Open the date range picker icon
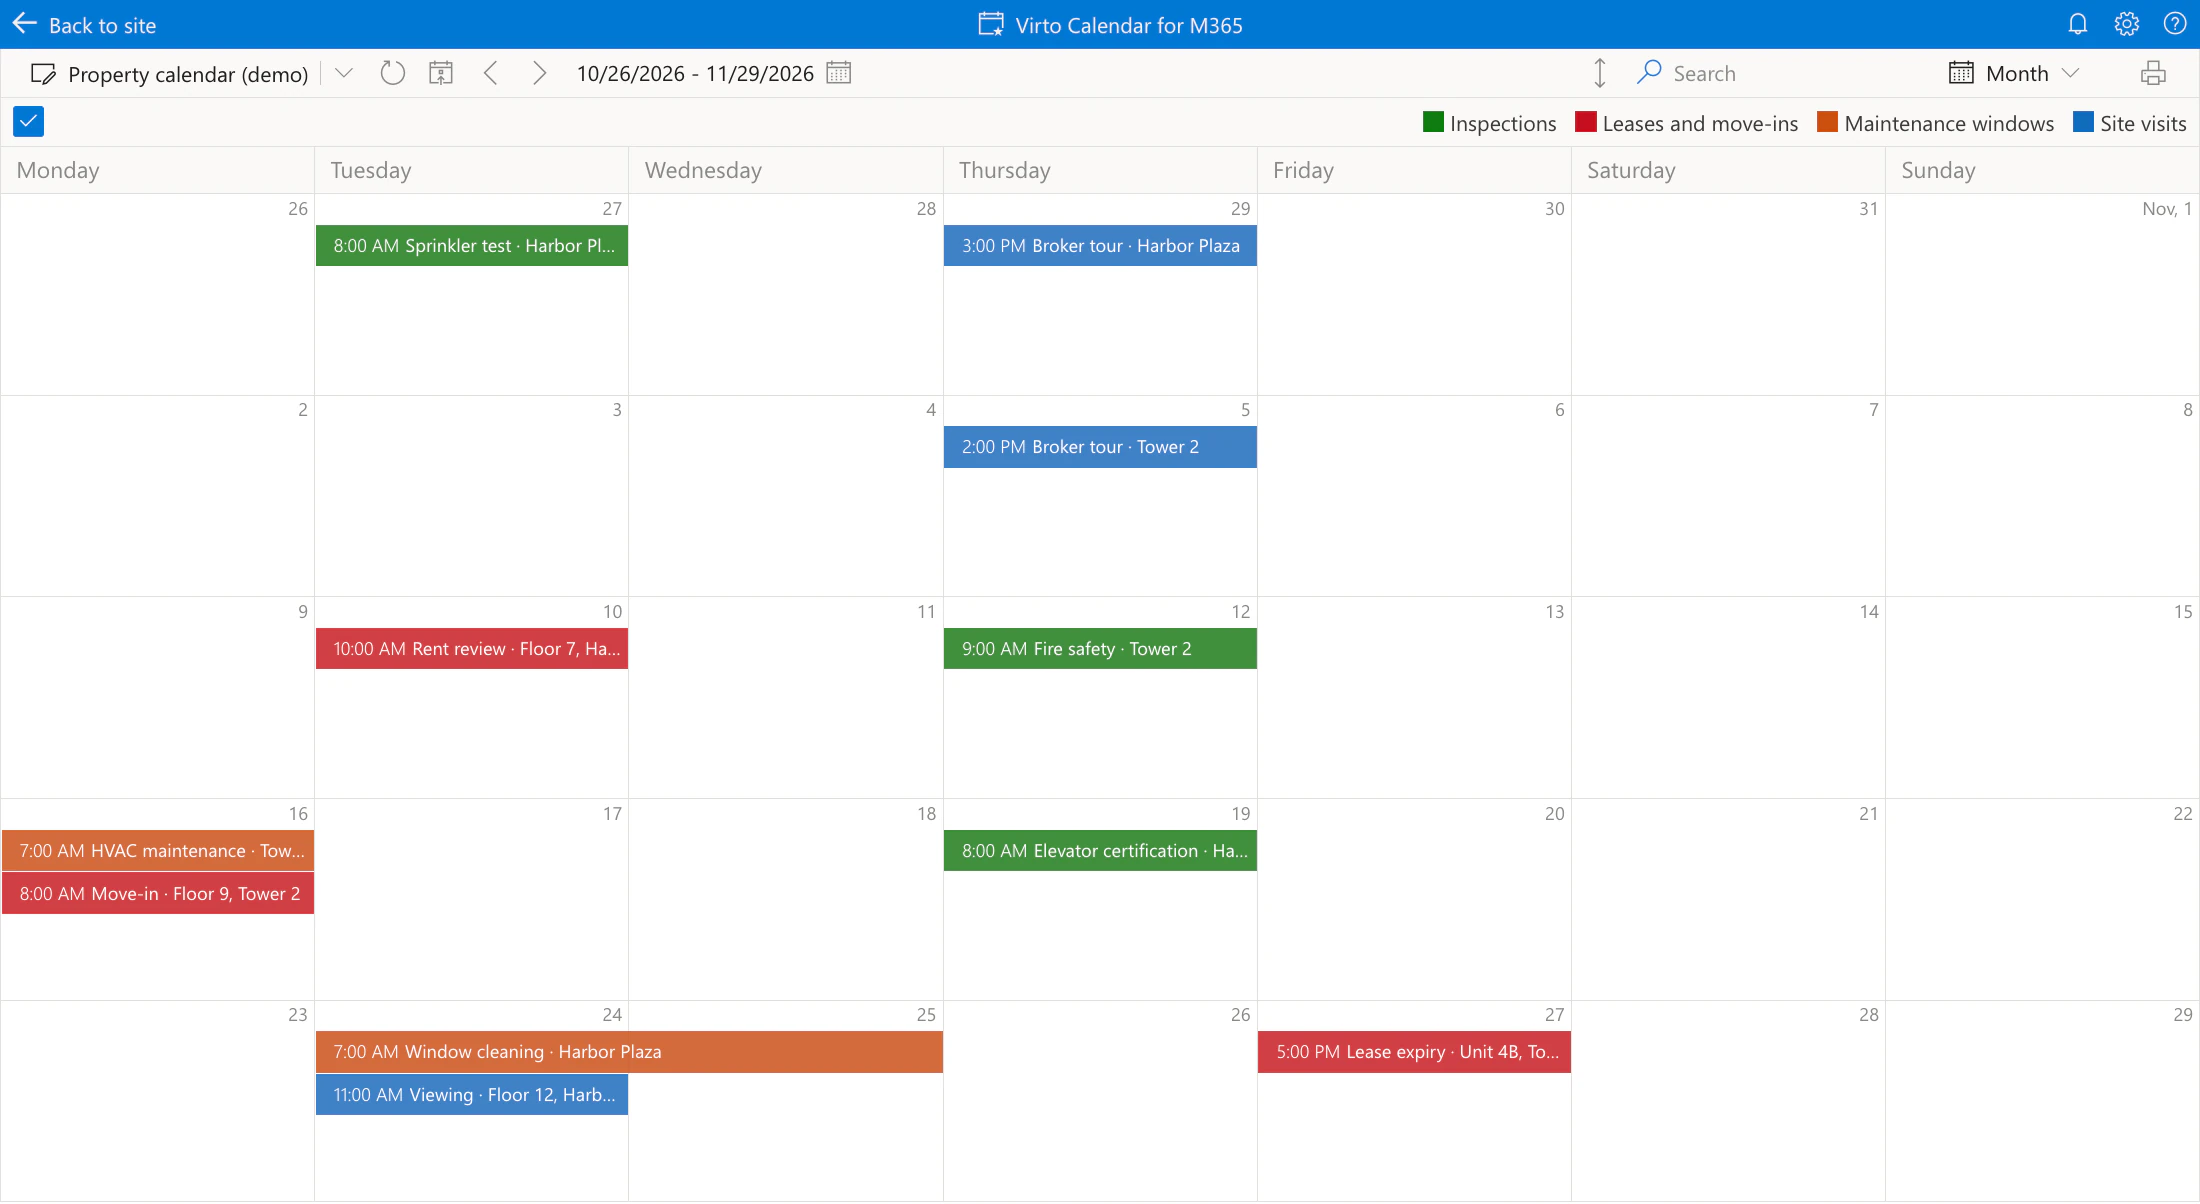This screenshot has height=1204, width=2200. click(839, 73)
